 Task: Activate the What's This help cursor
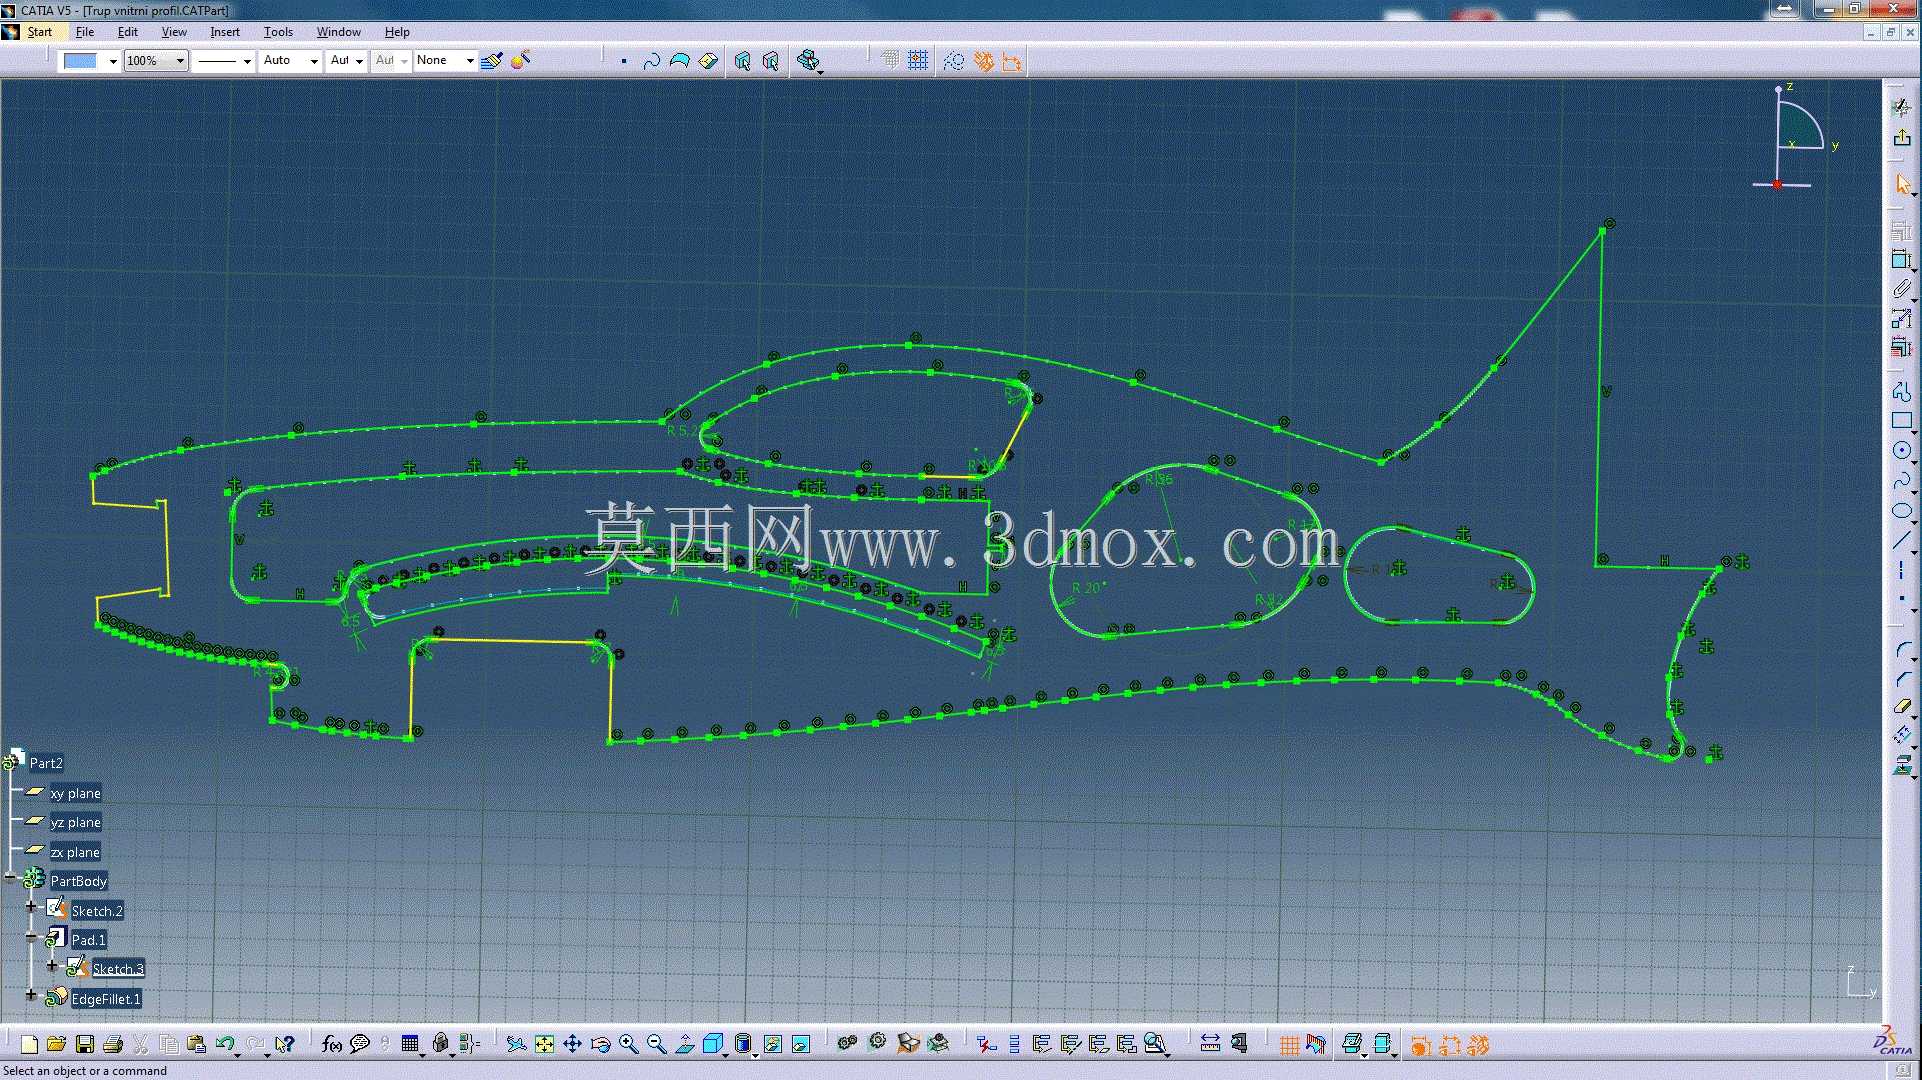(x=285, y=1045)
